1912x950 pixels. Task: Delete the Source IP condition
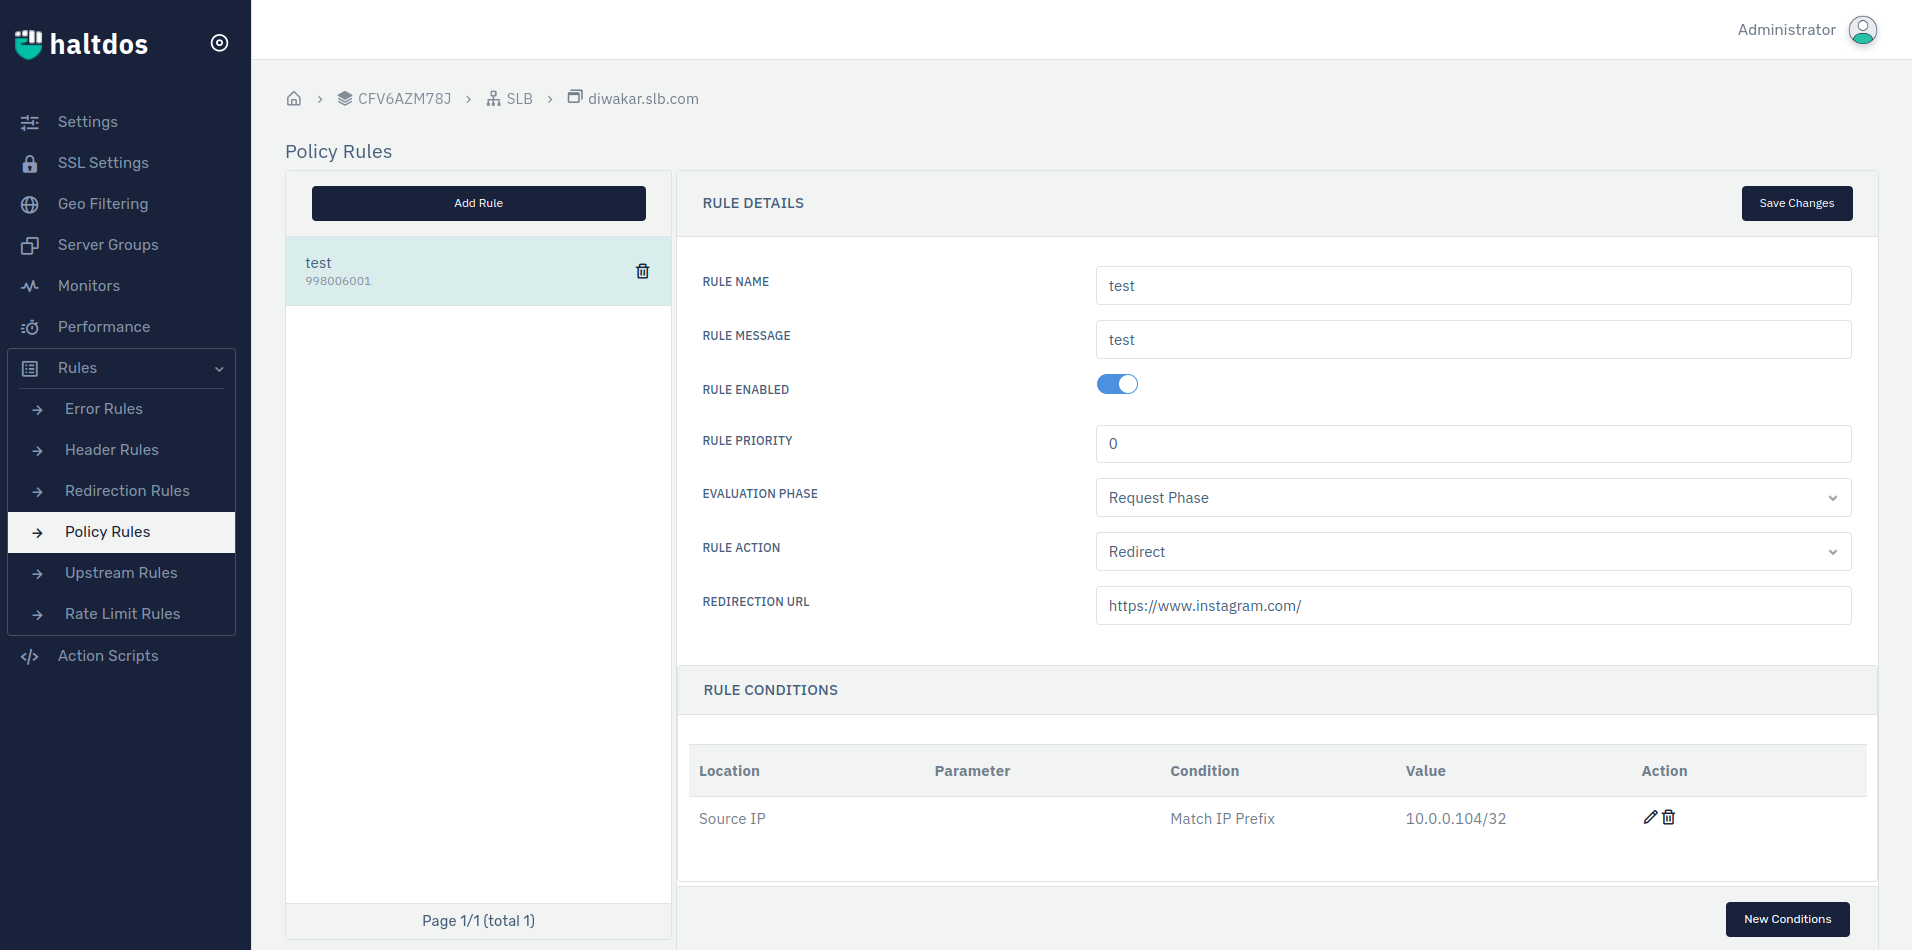(1669, 817)
